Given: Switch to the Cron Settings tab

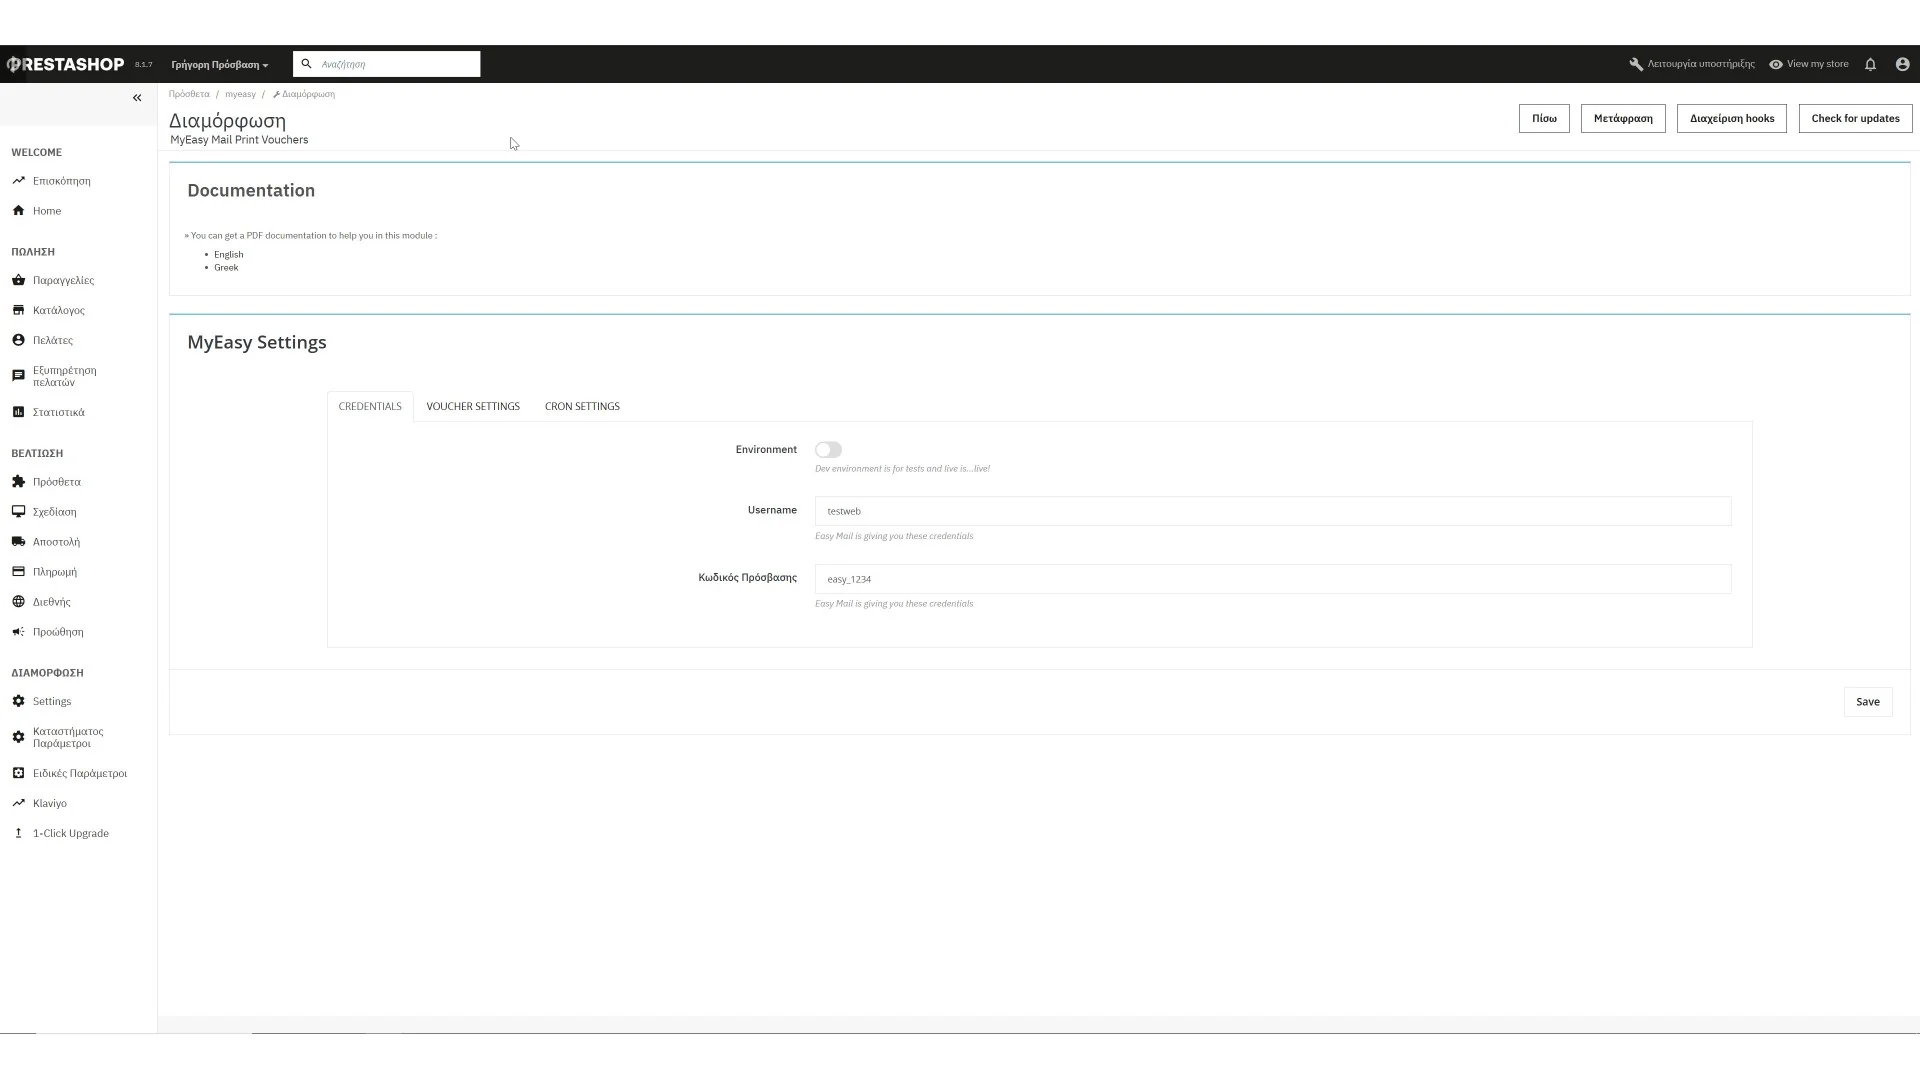Looking at the screenshot, I should click(x=582, y=407).
